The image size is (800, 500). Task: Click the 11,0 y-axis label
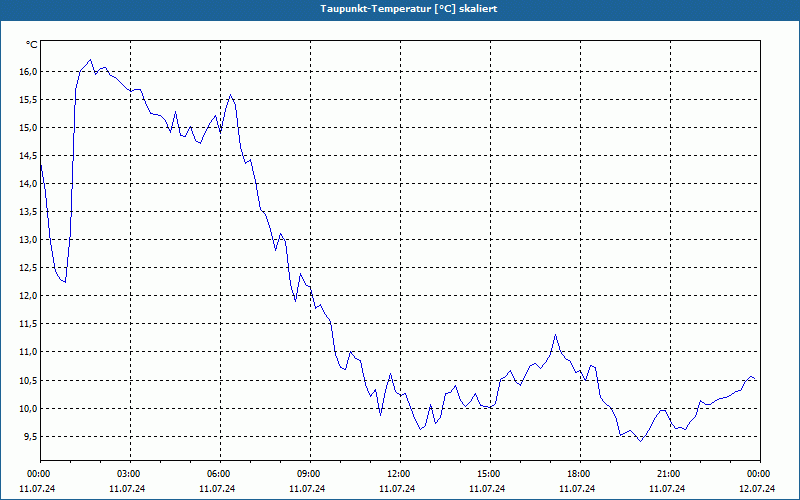[29, 352]
